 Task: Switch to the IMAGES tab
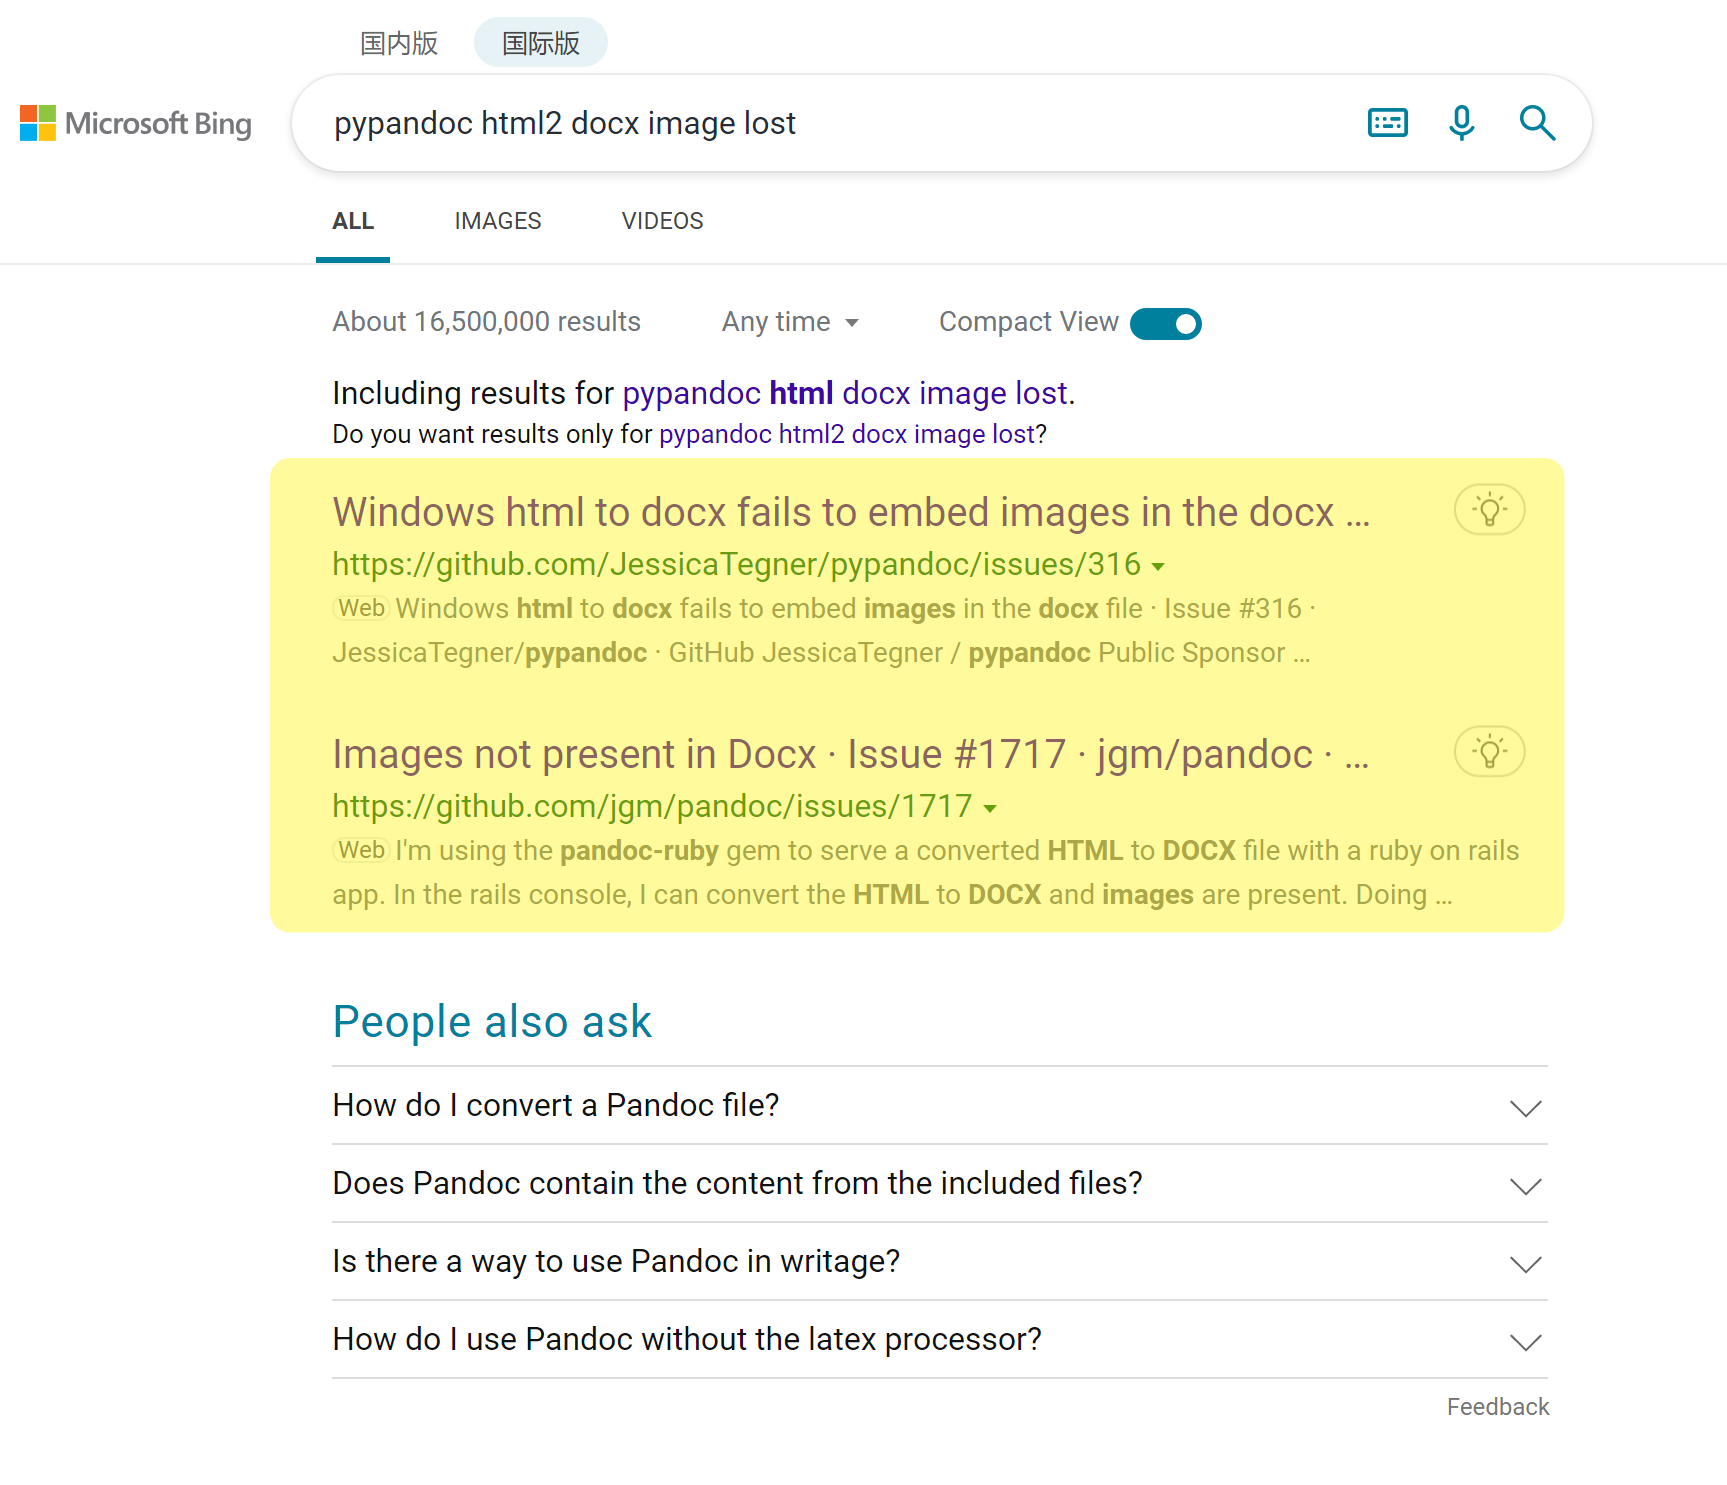click(x=498, y=221)
